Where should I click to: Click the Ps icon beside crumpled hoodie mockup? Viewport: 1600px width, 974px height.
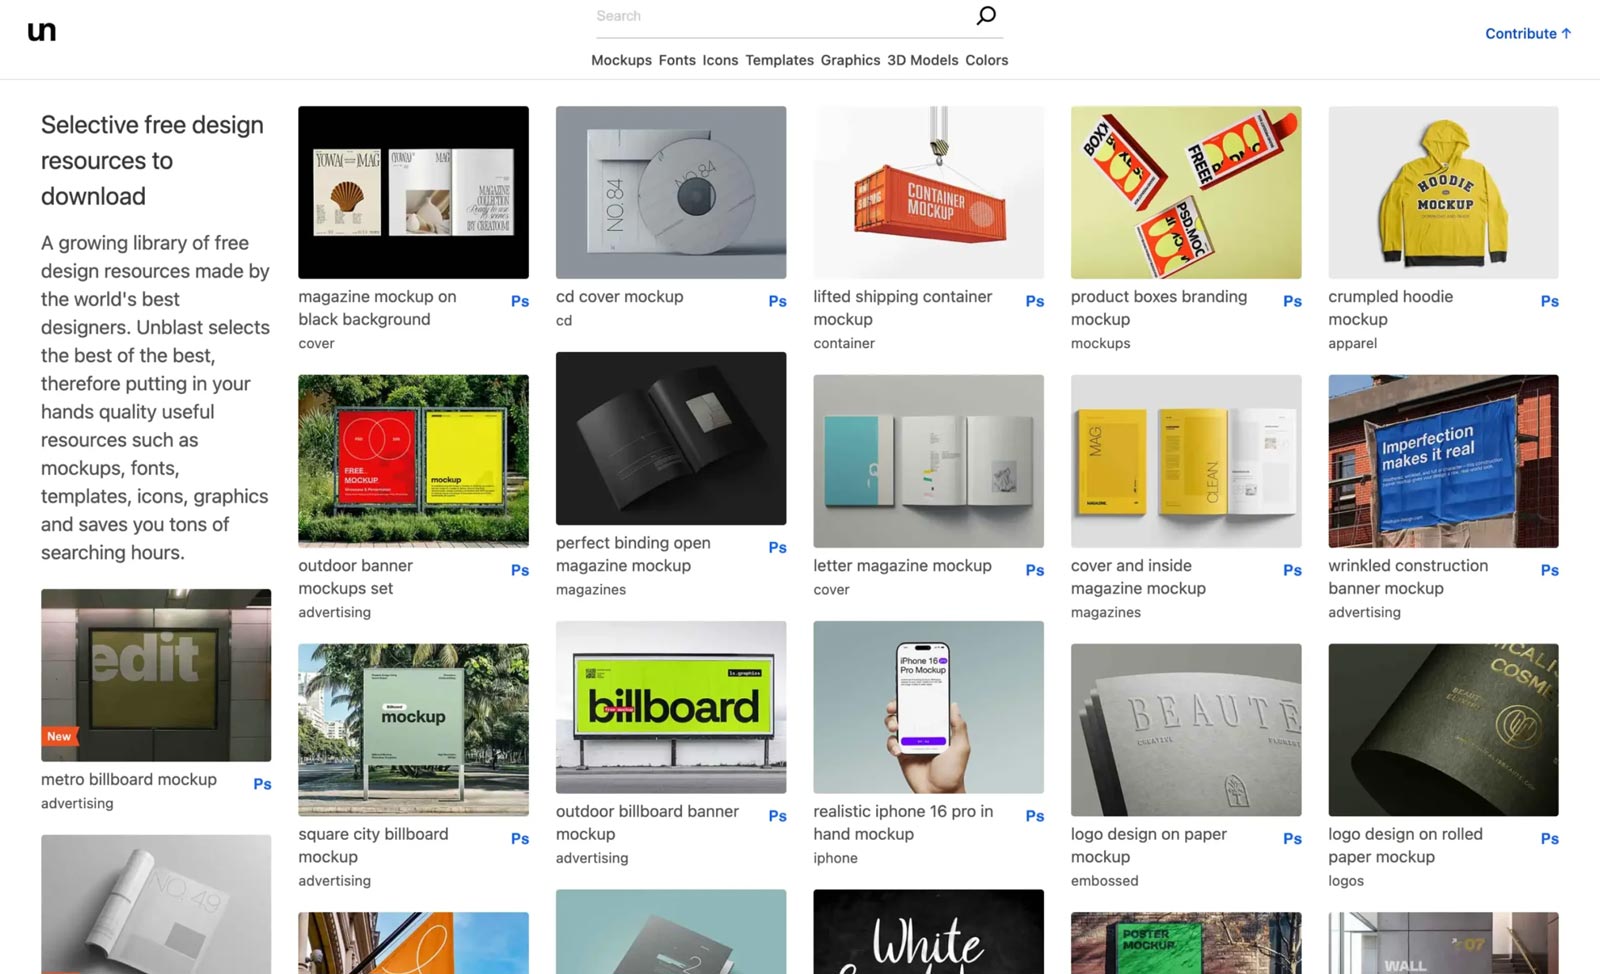(x=1550, y=301)
